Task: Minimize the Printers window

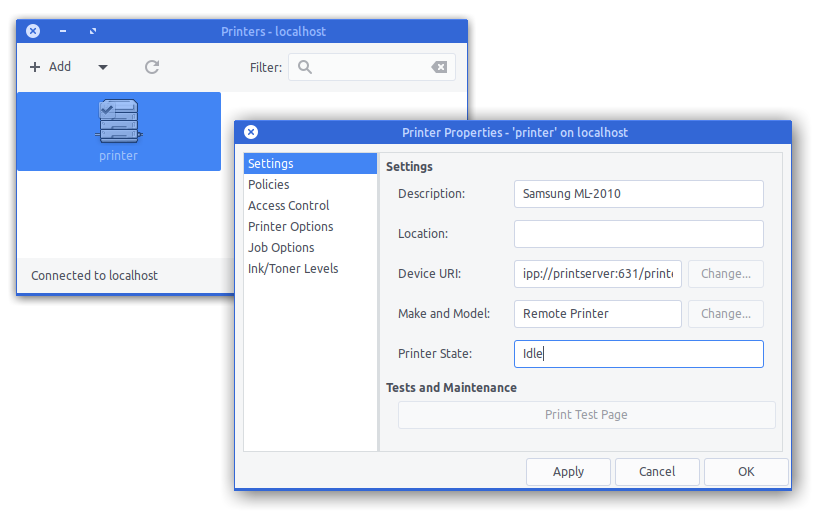Action: coord(63,31)
